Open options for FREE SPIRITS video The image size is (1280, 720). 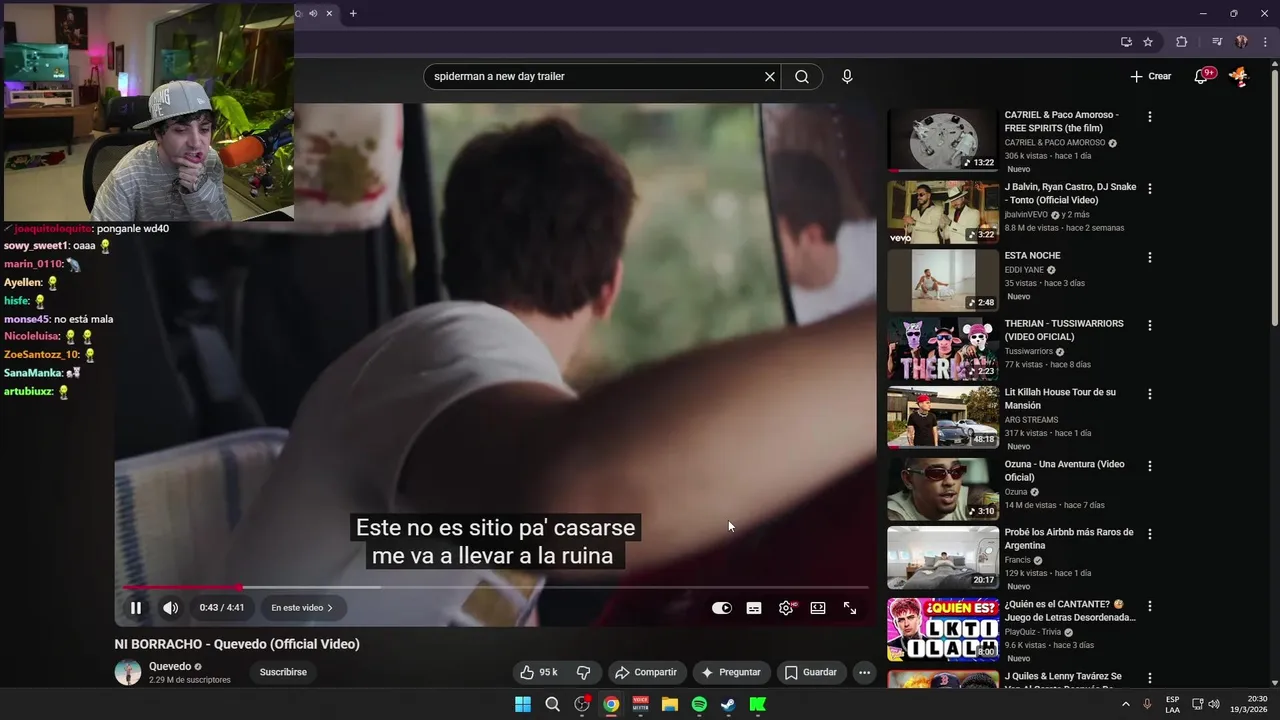click(1149, 117)
